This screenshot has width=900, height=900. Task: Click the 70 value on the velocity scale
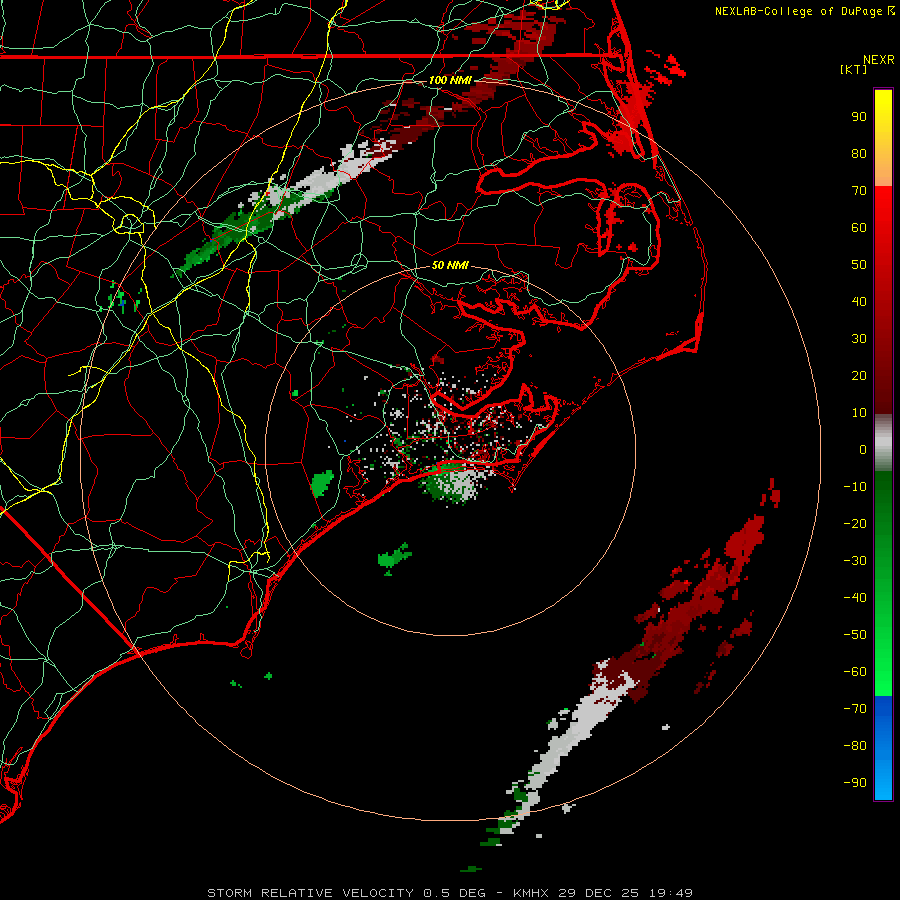pyautogui.click(x=859, y=191)
